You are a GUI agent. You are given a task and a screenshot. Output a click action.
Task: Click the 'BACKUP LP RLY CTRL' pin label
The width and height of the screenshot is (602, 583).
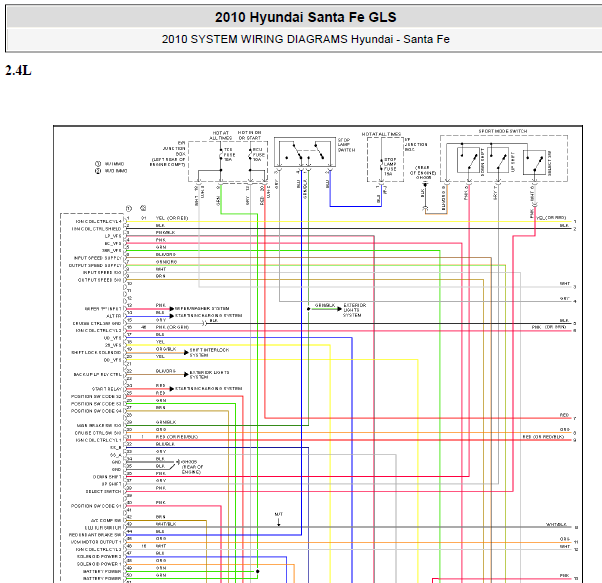tap(98, 375)
